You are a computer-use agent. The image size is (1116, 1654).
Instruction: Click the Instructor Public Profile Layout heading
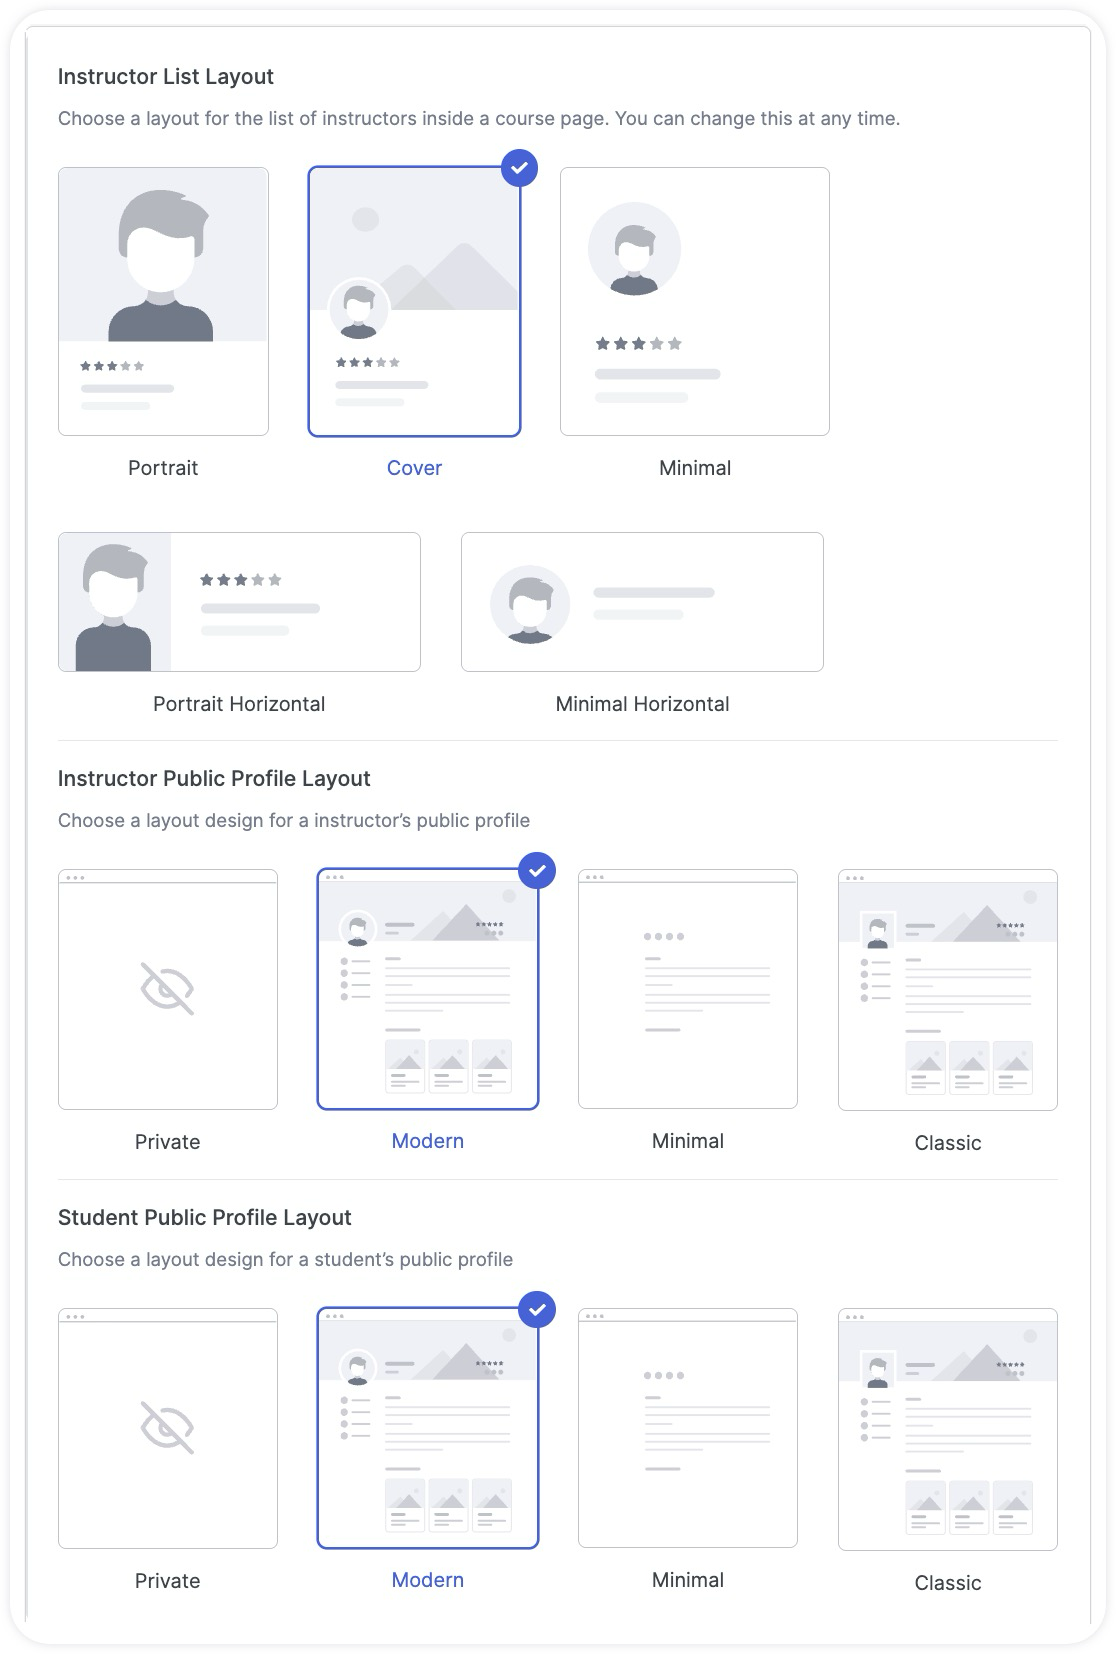[x=214, y=779]
